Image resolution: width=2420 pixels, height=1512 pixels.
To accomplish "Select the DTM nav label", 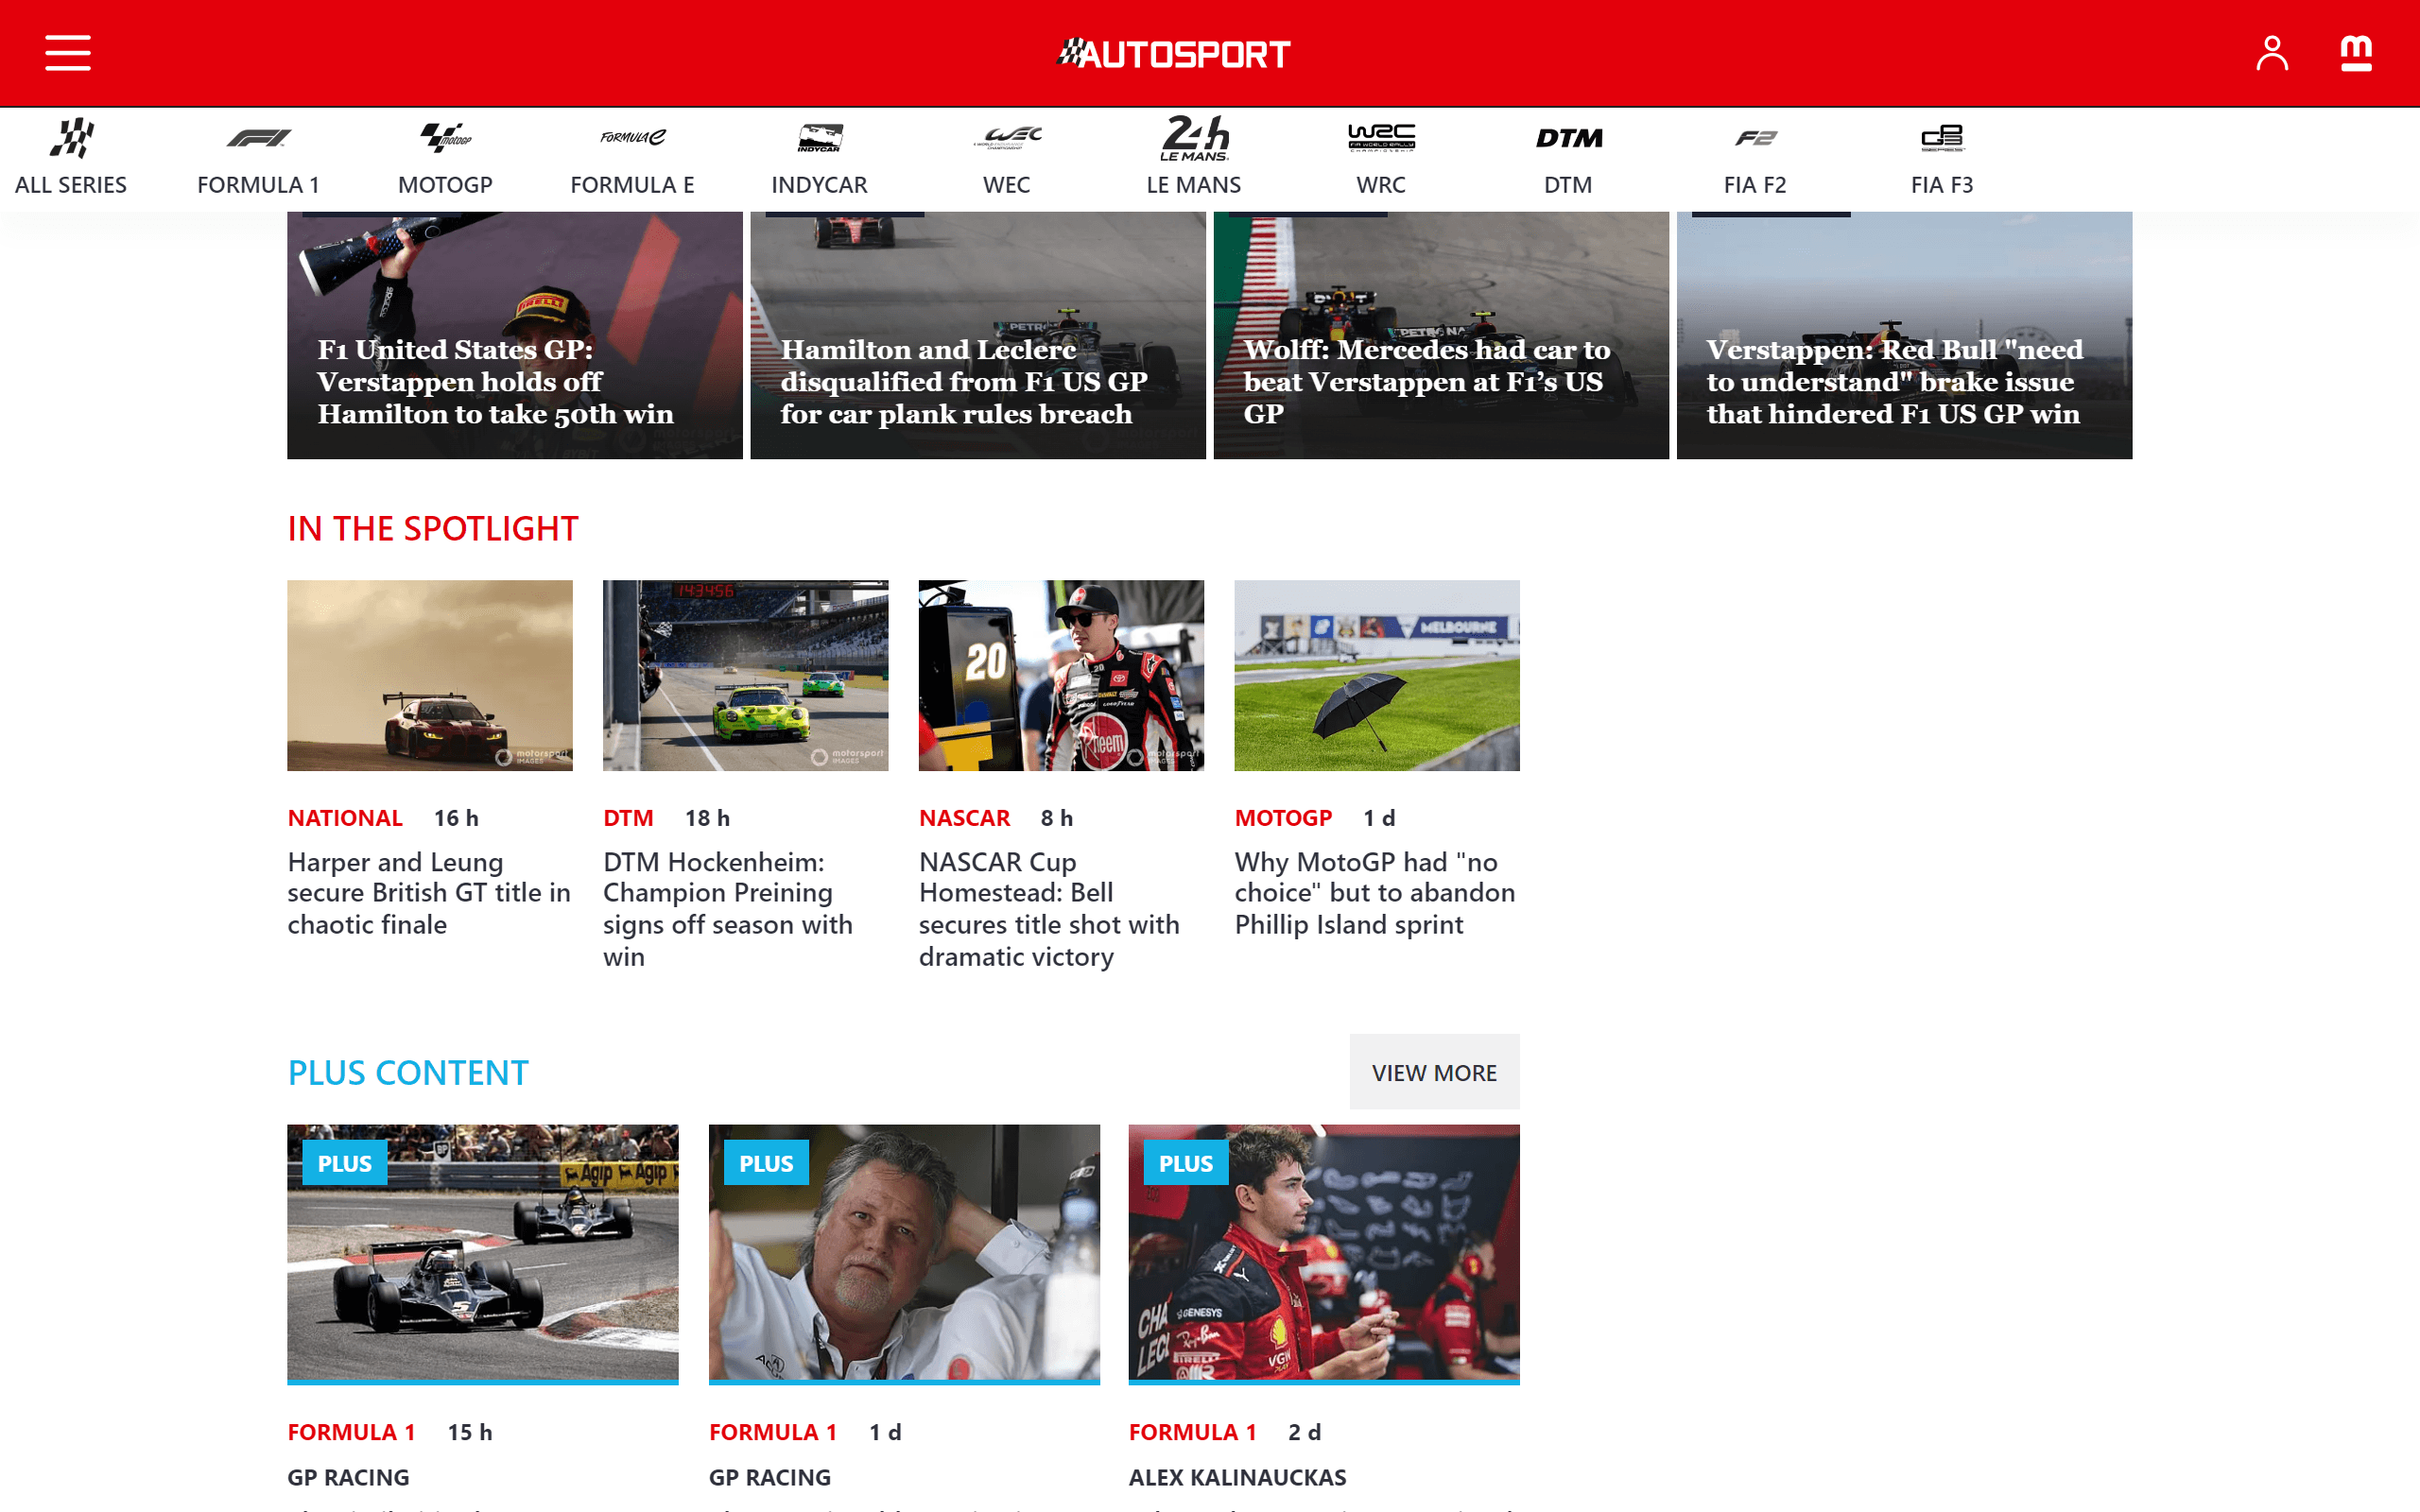I will (x=1568, y=185).
